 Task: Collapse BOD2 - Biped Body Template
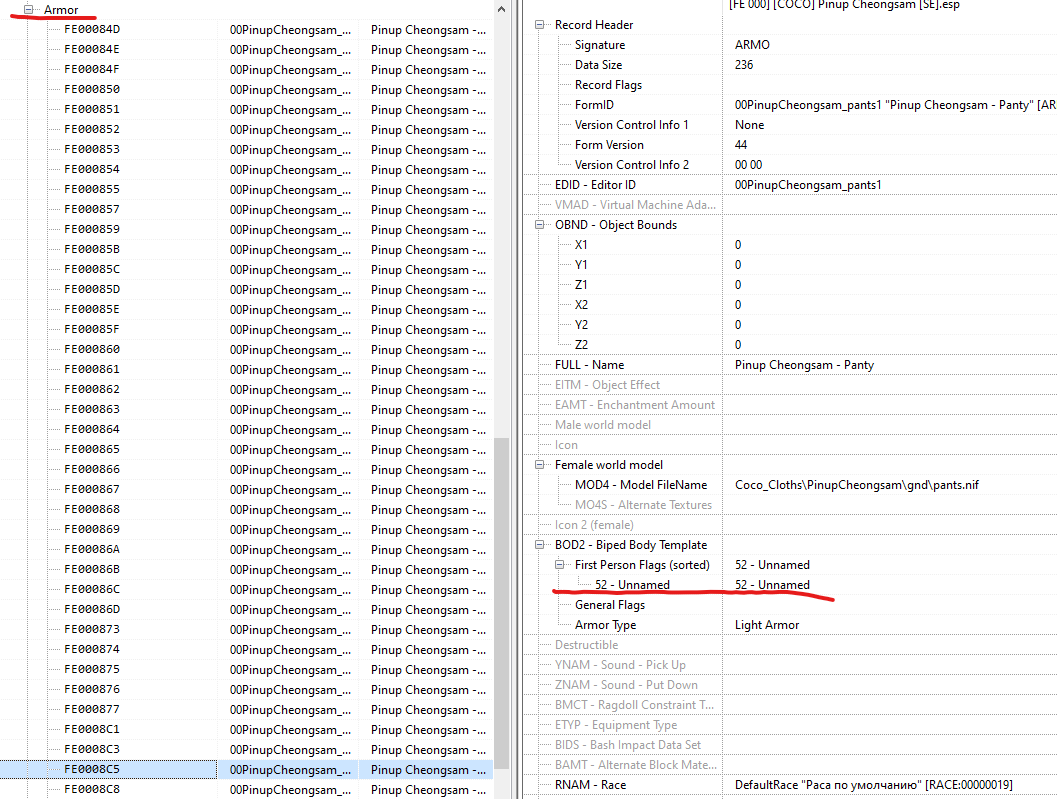tap(539, 545)
